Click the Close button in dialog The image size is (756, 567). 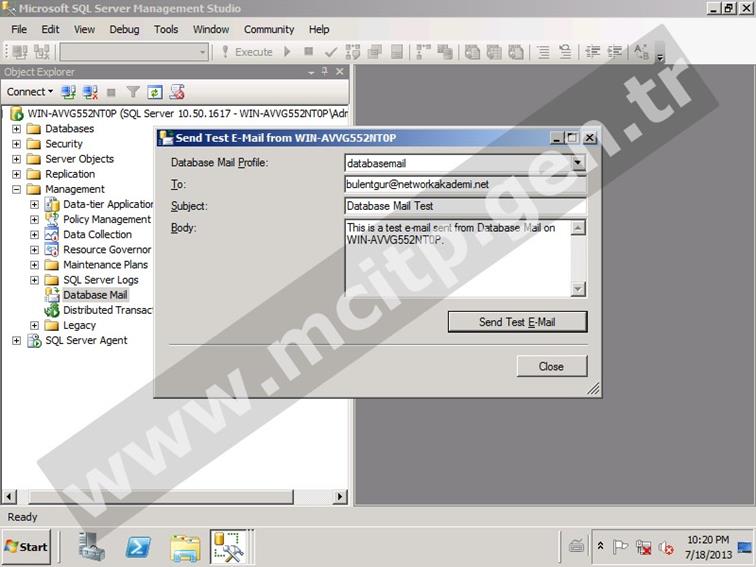click(x=552, y=366)
